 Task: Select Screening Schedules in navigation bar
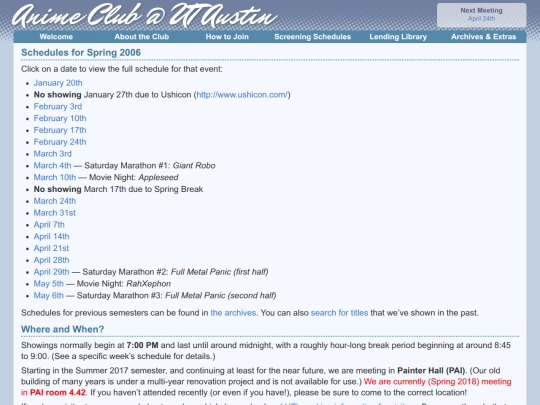[x=312, y=37]
